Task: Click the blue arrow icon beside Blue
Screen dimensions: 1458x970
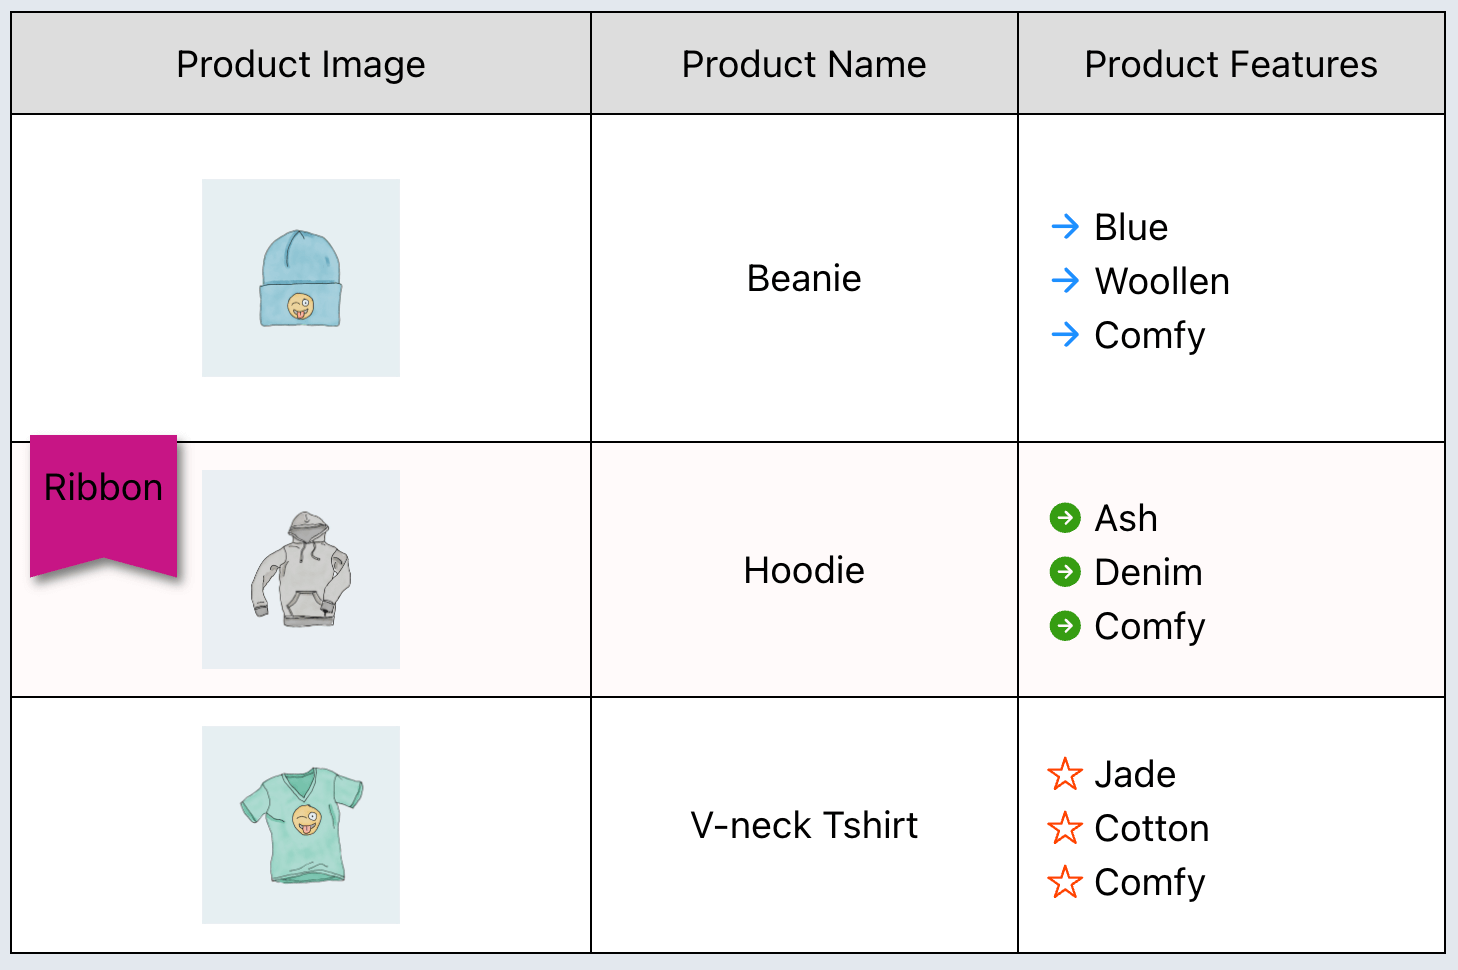Action: click(x=1065, y=227)
